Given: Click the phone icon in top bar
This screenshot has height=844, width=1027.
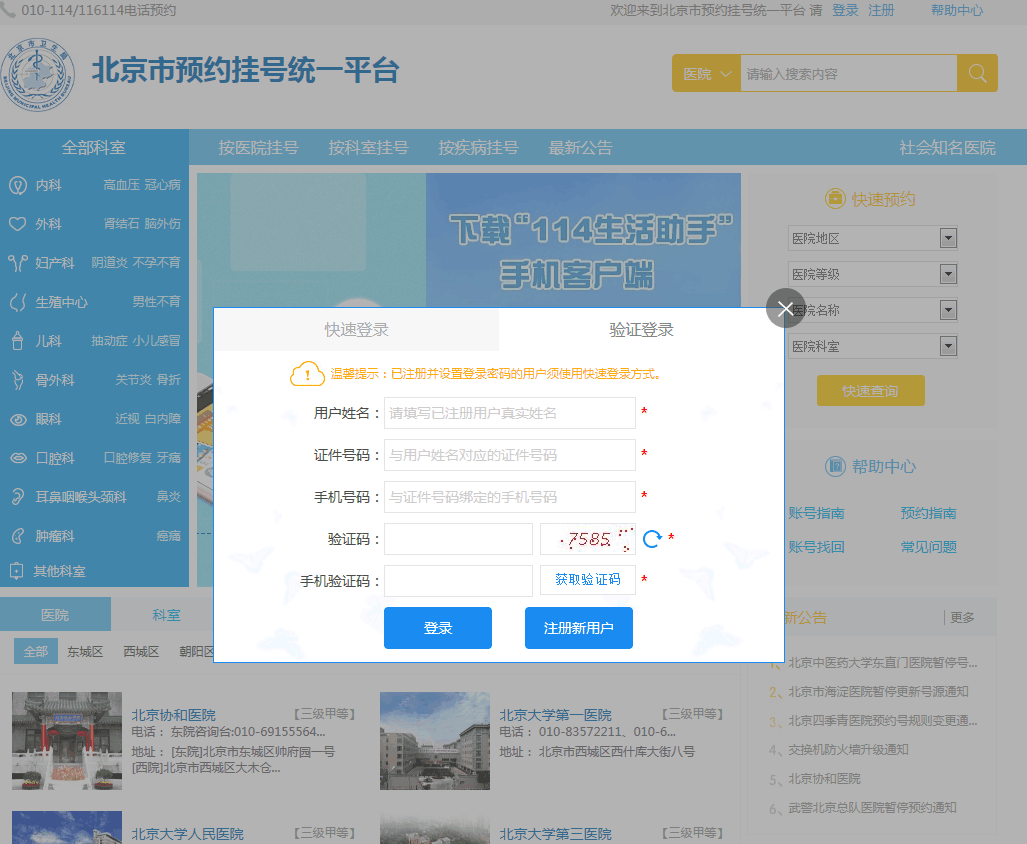Looking at the screenshot, I should pos(8,9).
